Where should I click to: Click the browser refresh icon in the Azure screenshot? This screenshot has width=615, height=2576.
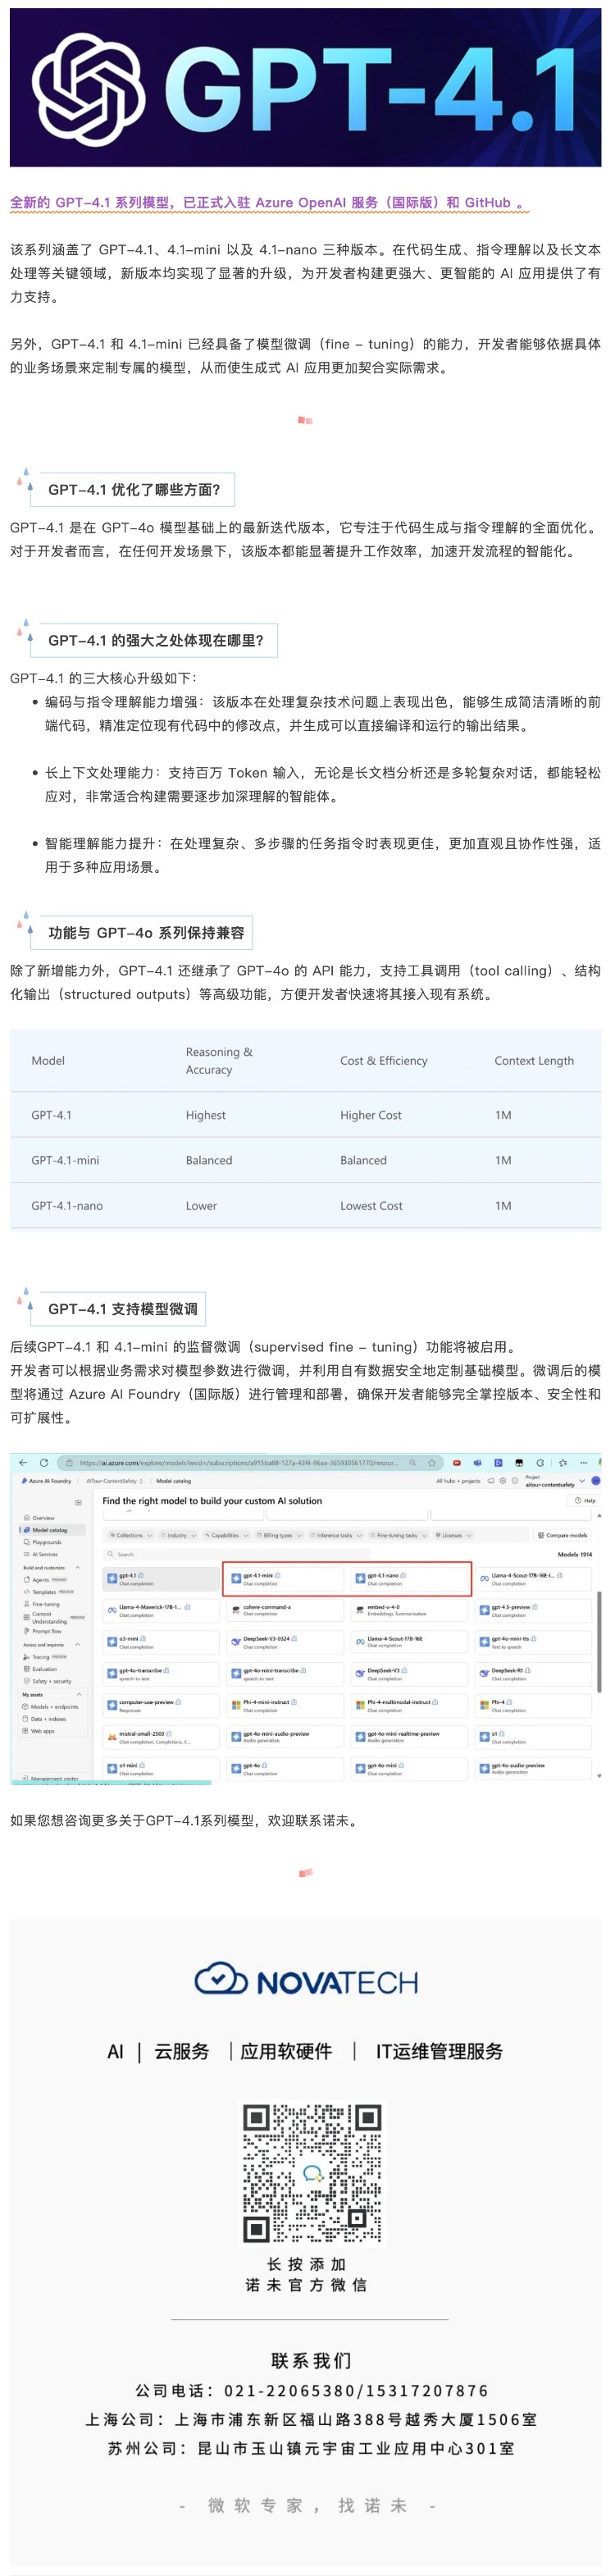click(x=44, y=1463)
